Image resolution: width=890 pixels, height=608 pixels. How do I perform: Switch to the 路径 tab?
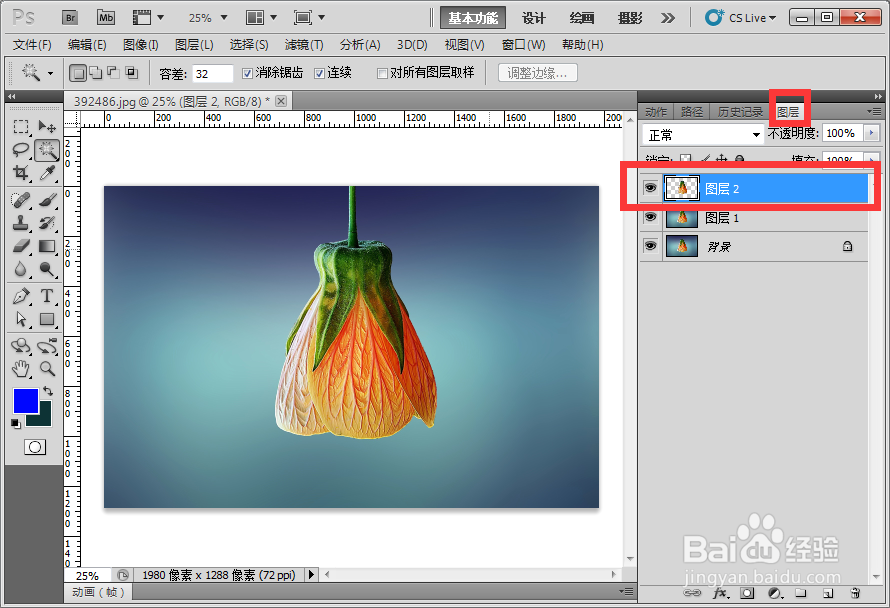pos(691,112)
